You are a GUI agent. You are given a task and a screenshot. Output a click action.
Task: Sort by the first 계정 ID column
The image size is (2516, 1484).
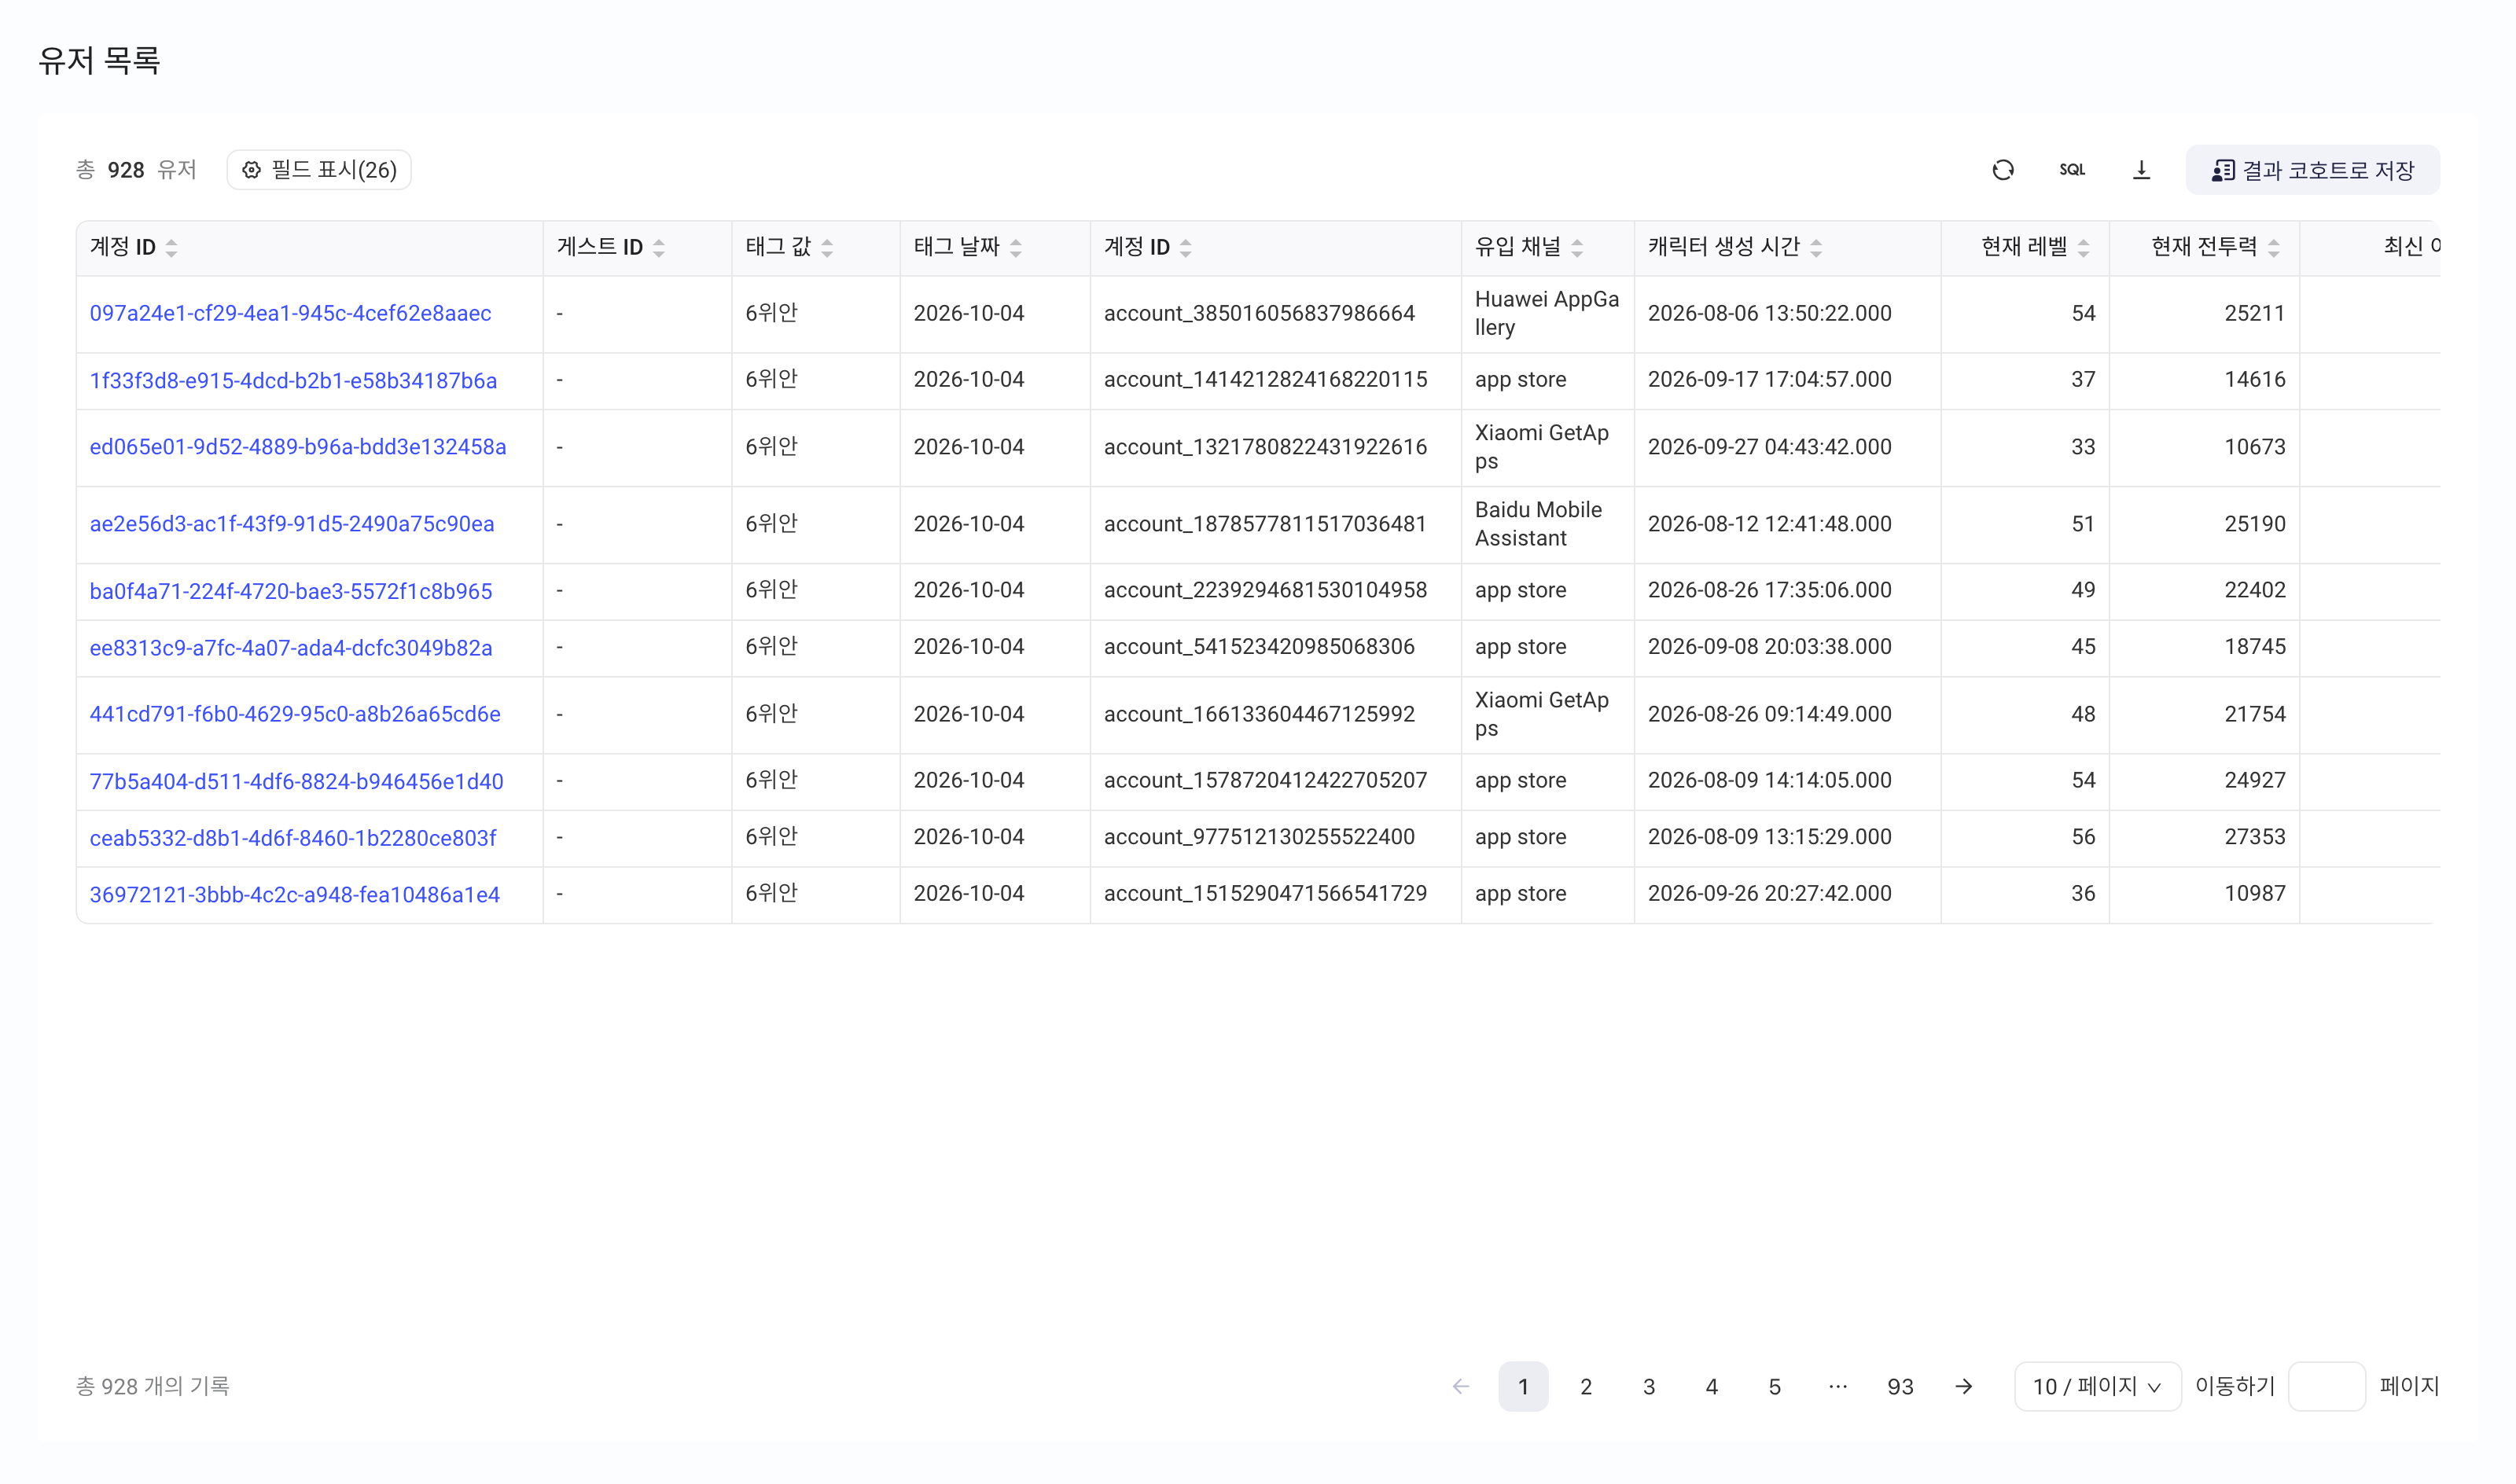click(171, 248)
